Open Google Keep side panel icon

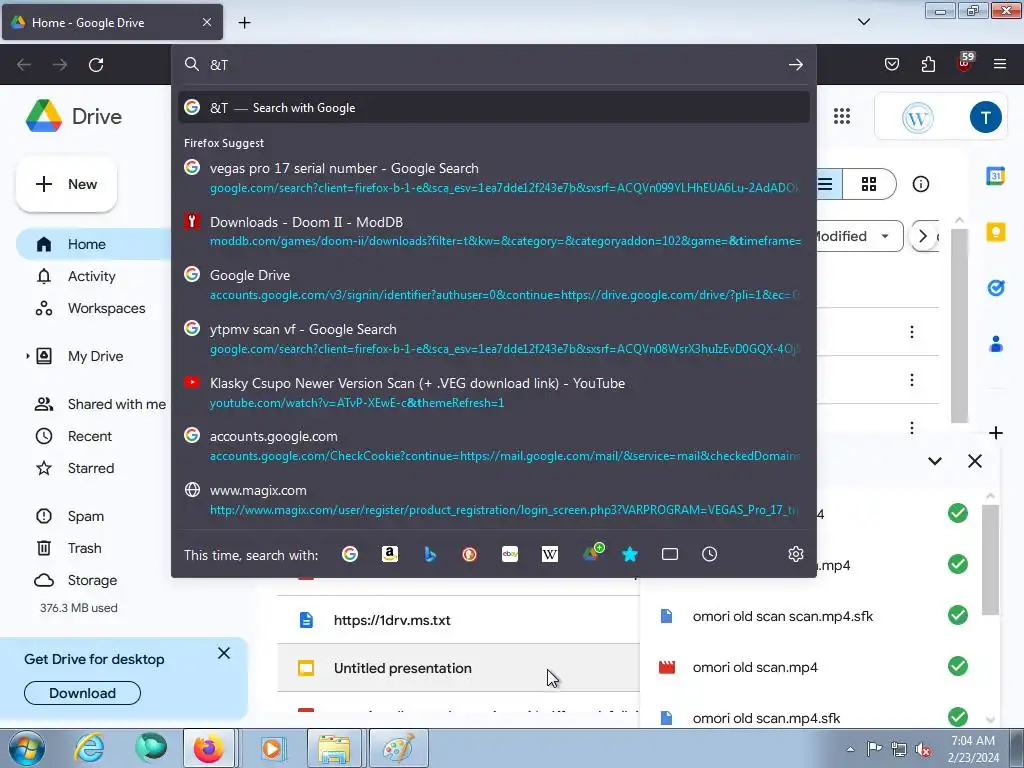[x=995, y=232]
